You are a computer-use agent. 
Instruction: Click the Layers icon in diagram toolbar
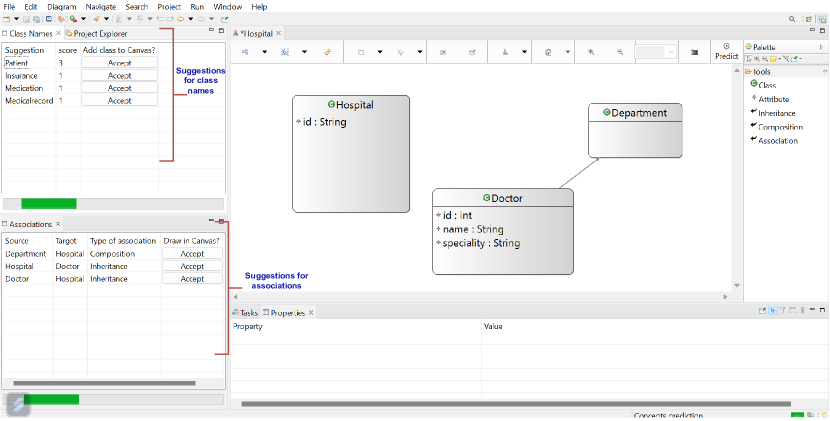(361, 52)
